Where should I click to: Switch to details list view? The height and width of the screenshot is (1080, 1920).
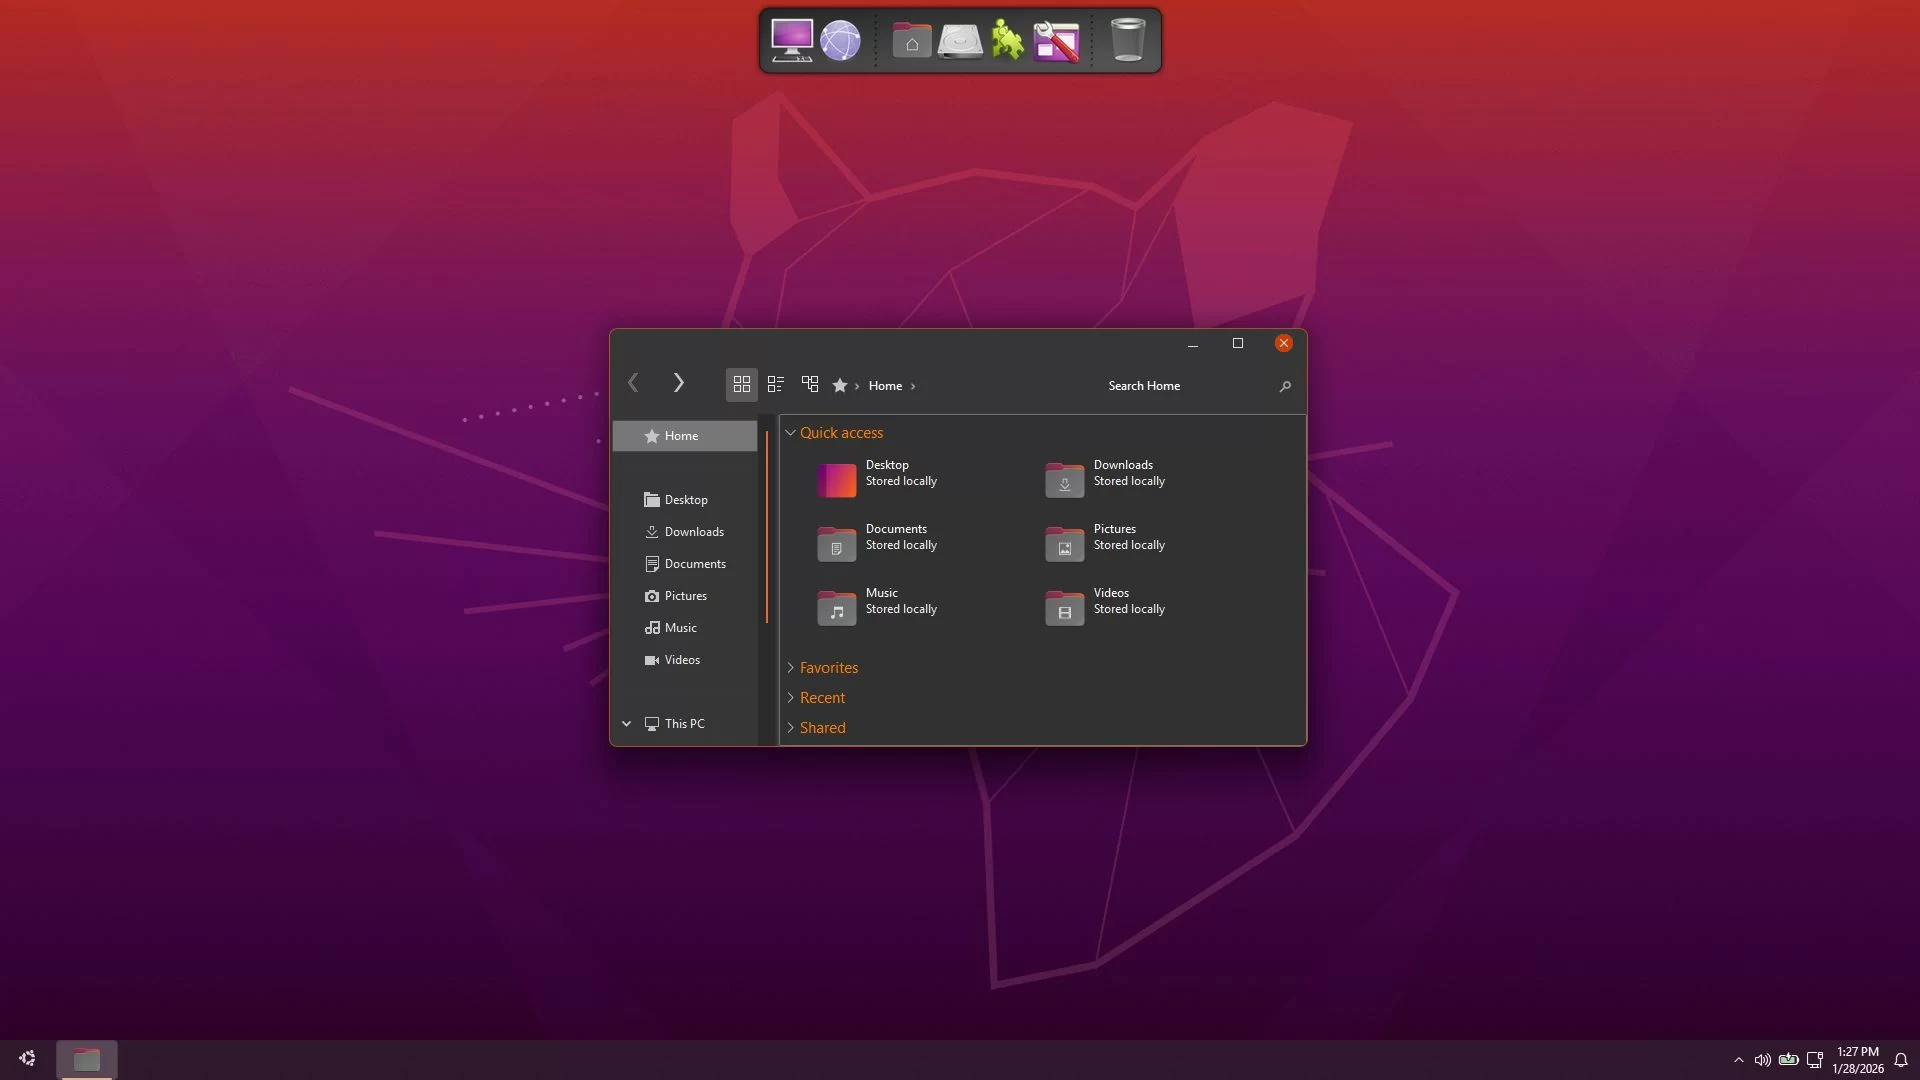coord(775,385)
